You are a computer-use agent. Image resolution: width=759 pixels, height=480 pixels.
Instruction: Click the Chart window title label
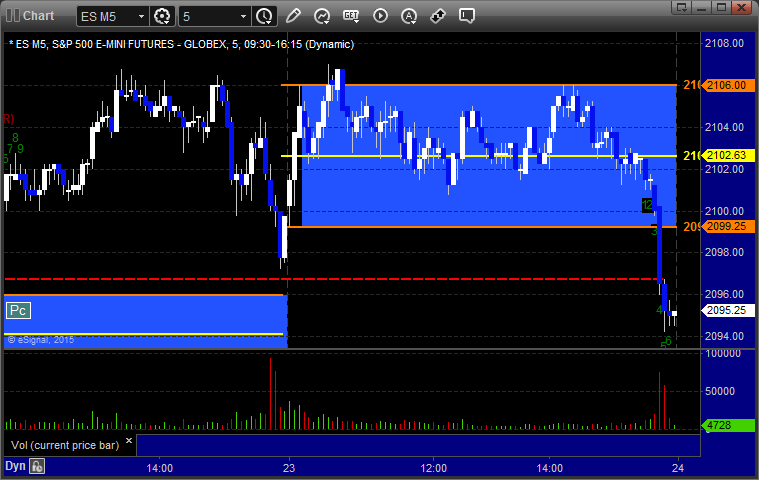coord(39,15)
